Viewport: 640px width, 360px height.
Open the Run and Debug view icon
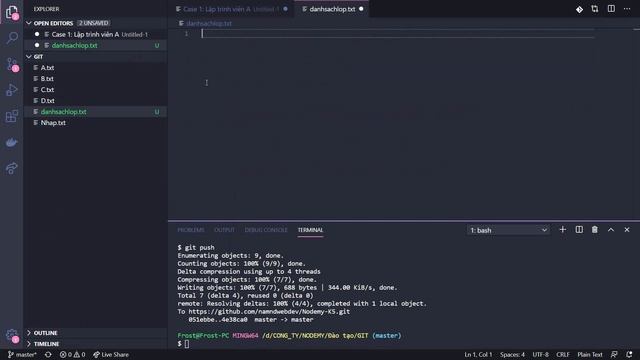[x=12, y=90]
